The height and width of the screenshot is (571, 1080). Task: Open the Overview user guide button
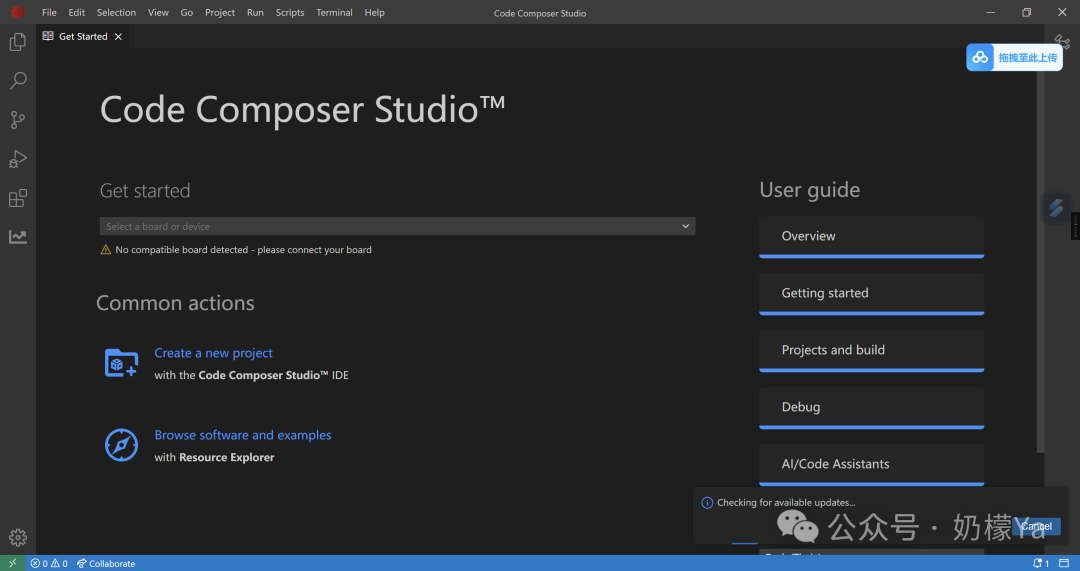click(x=871, y=237)
